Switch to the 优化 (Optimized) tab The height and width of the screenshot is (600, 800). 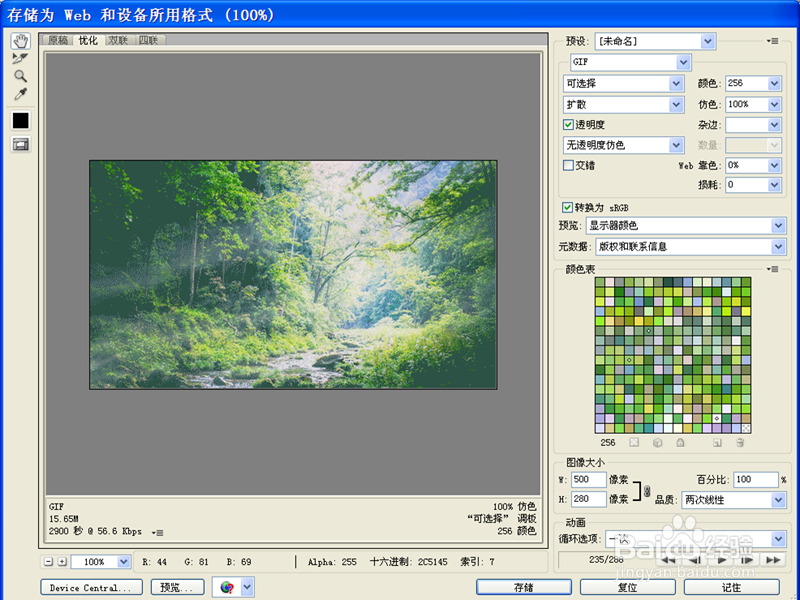click(x=88, y=40)
